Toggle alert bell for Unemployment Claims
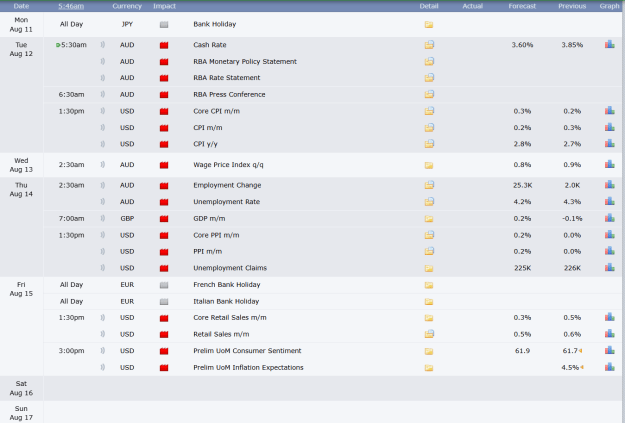The height and width of the screenshot is (423, 625). pos(102,268)
